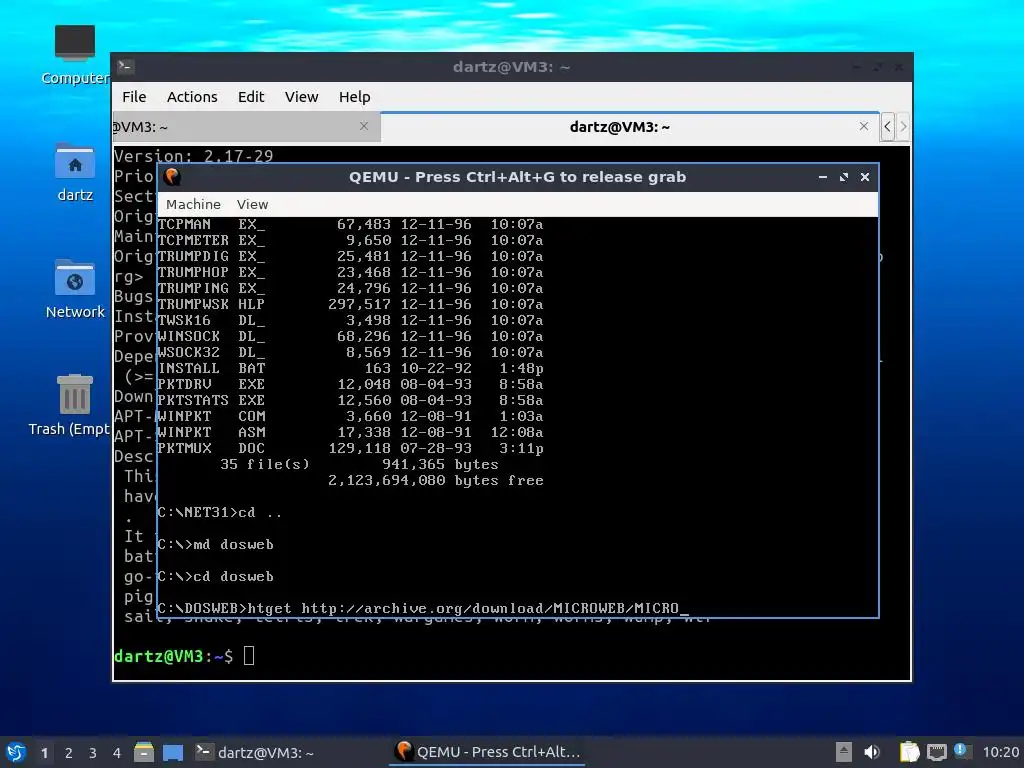Open the Edit menu in the terminal

click(251, 97)
